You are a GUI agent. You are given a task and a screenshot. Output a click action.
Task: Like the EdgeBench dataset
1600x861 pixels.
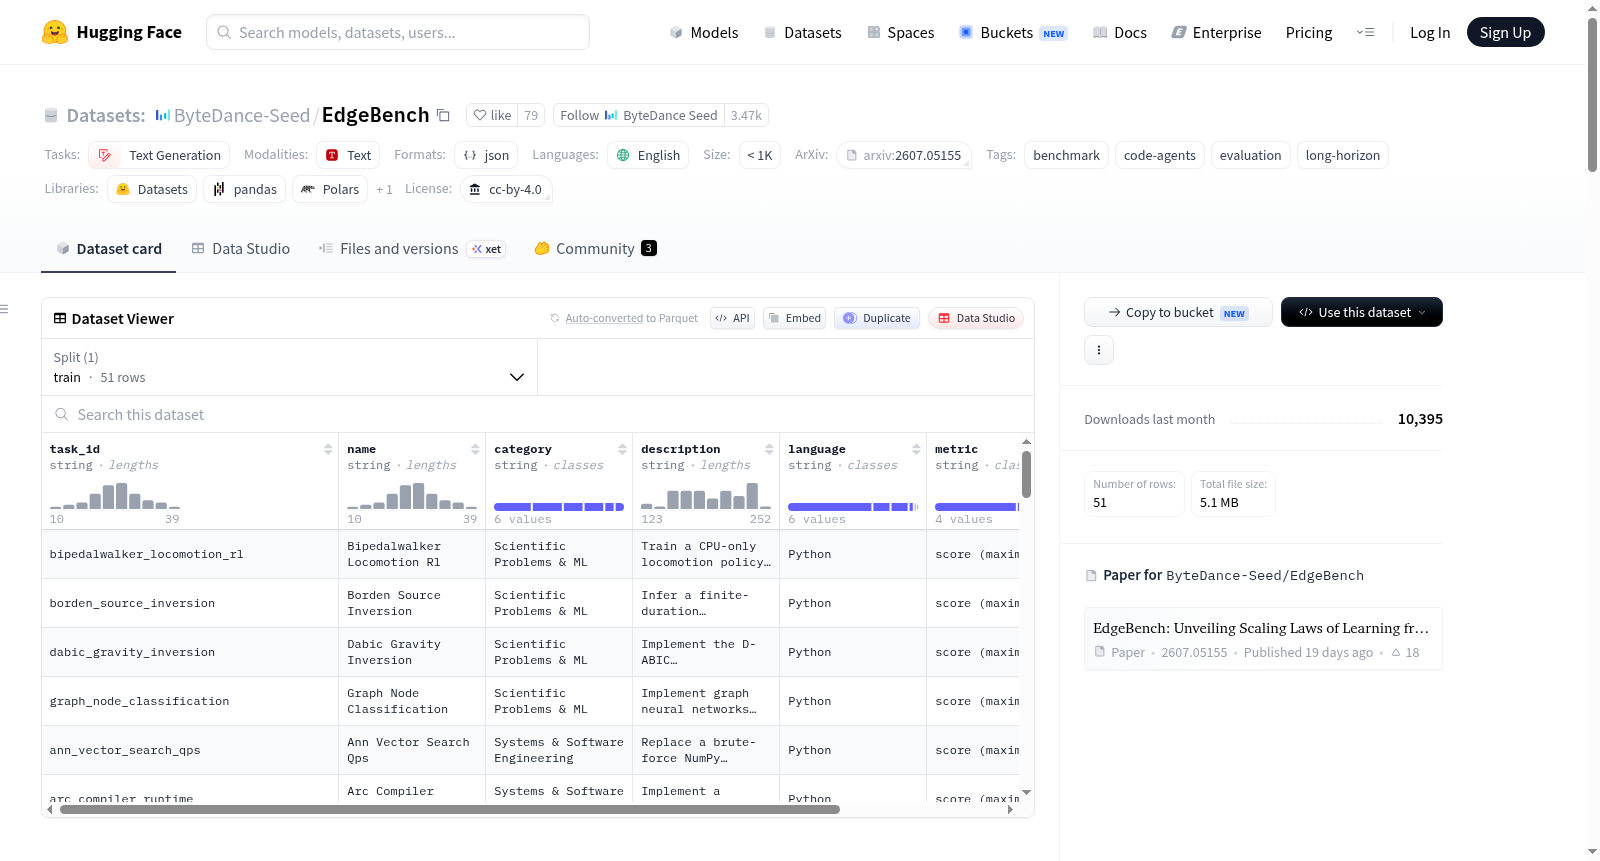tap(492, 115)
